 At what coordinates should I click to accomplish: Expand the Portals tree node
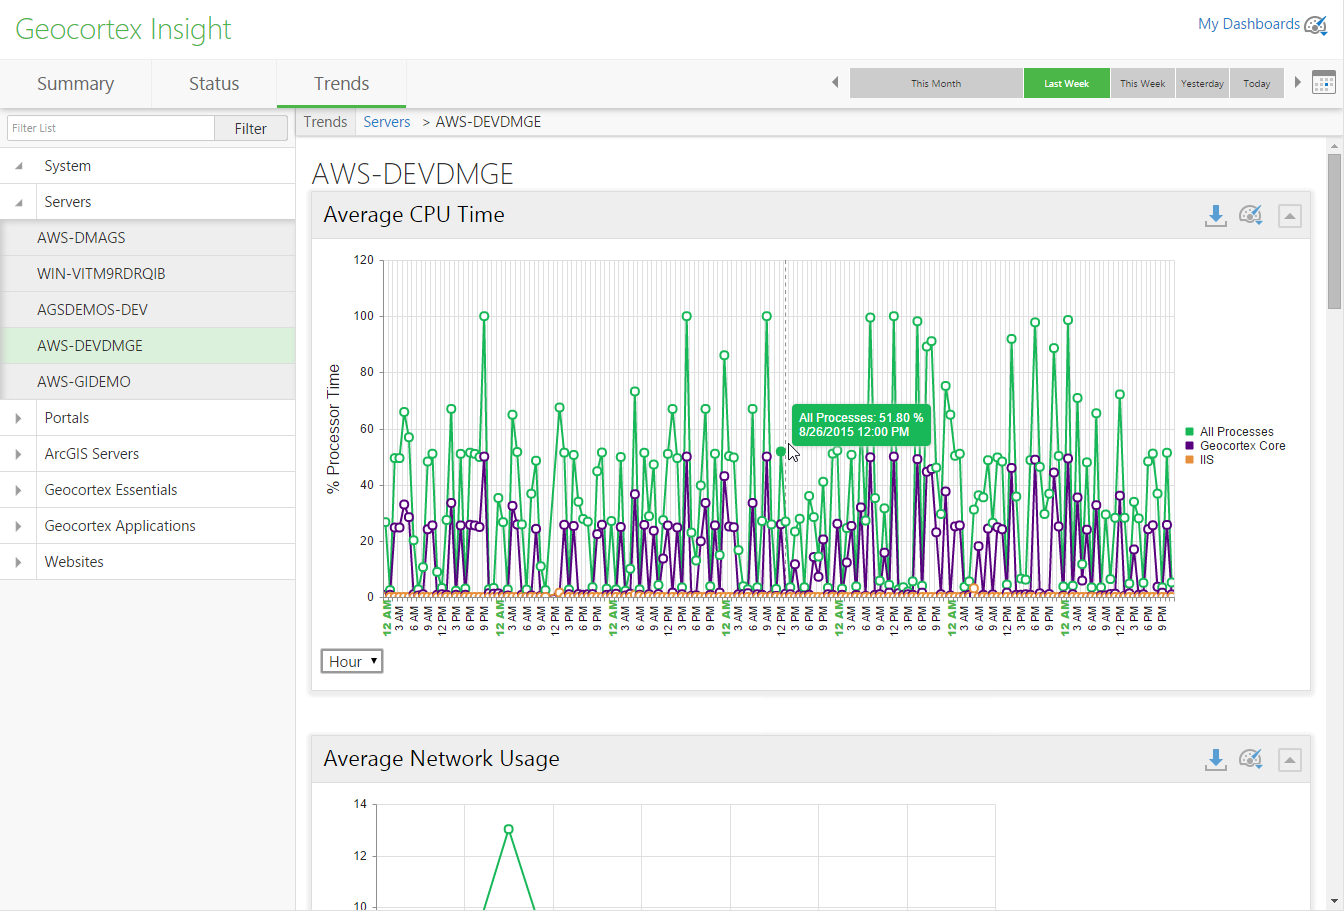19,418
